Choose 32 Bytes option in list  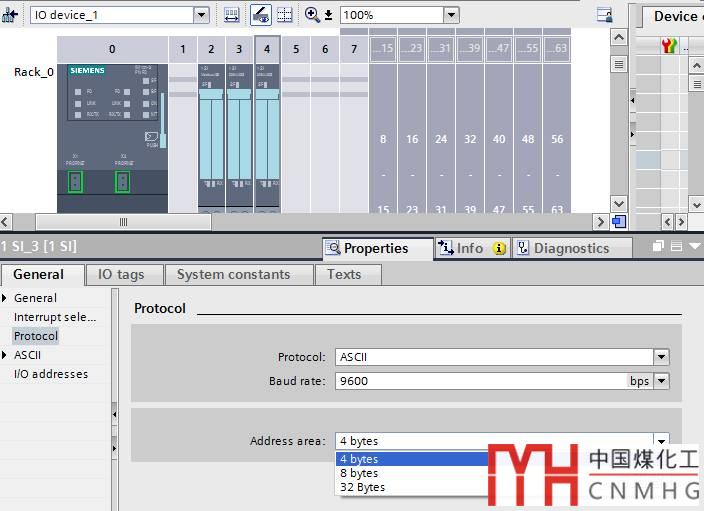412,487
